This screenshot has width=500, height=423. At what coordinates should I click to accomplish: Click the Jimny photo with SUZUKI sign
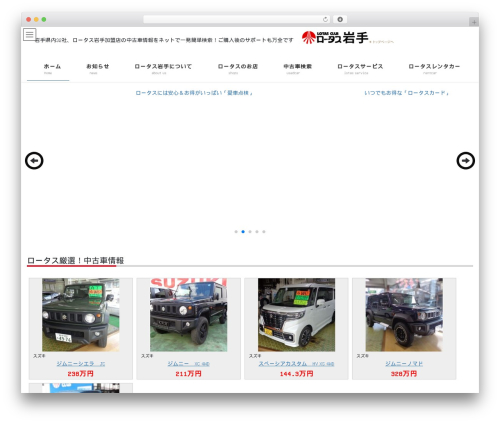(189, 315)
